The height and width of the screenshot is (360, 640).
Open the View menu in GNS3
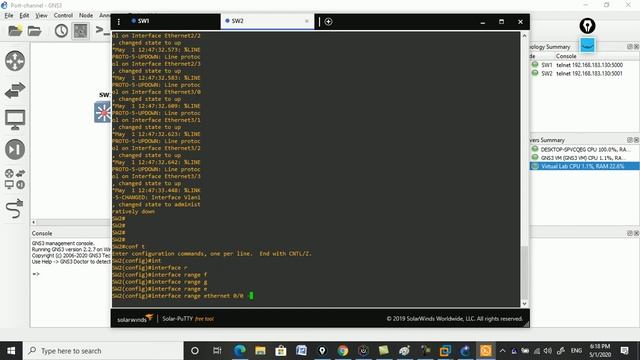(41, 16)
